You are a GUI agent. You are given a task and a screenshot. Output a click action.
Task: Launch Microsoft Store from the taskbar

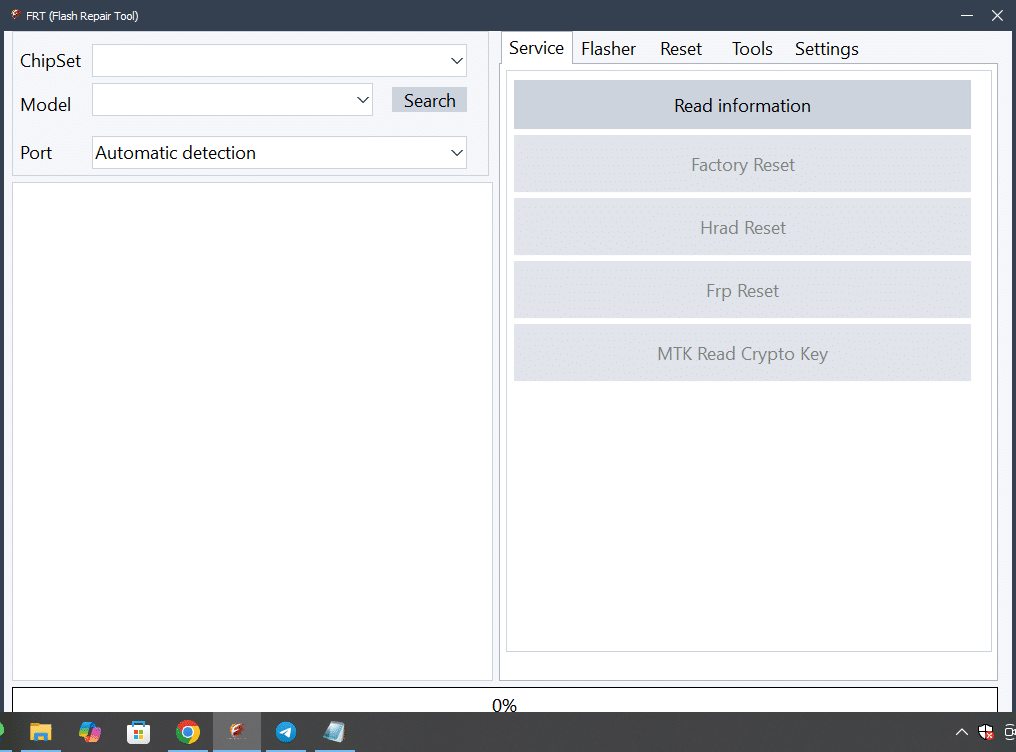point(138,732)
